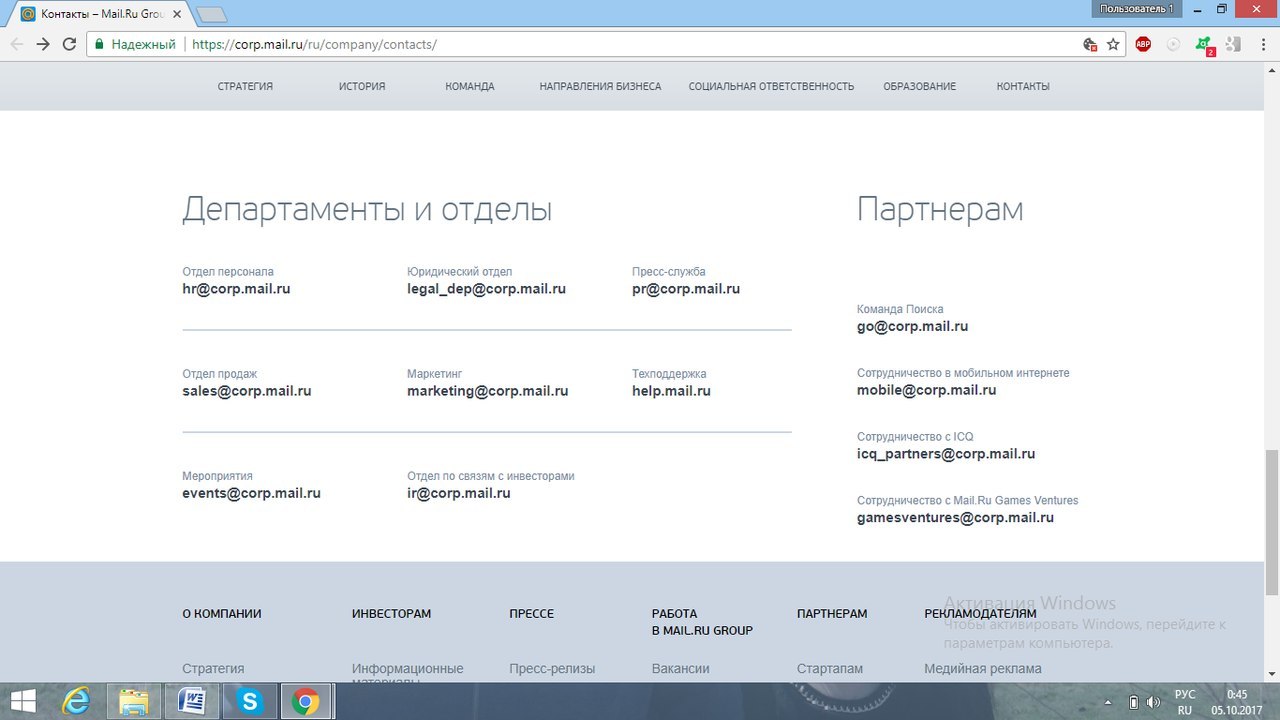The width and height of the screenshot is (1280, 720).
Task: Bookmark this page with the star icon
Action: coord(1113,44)
